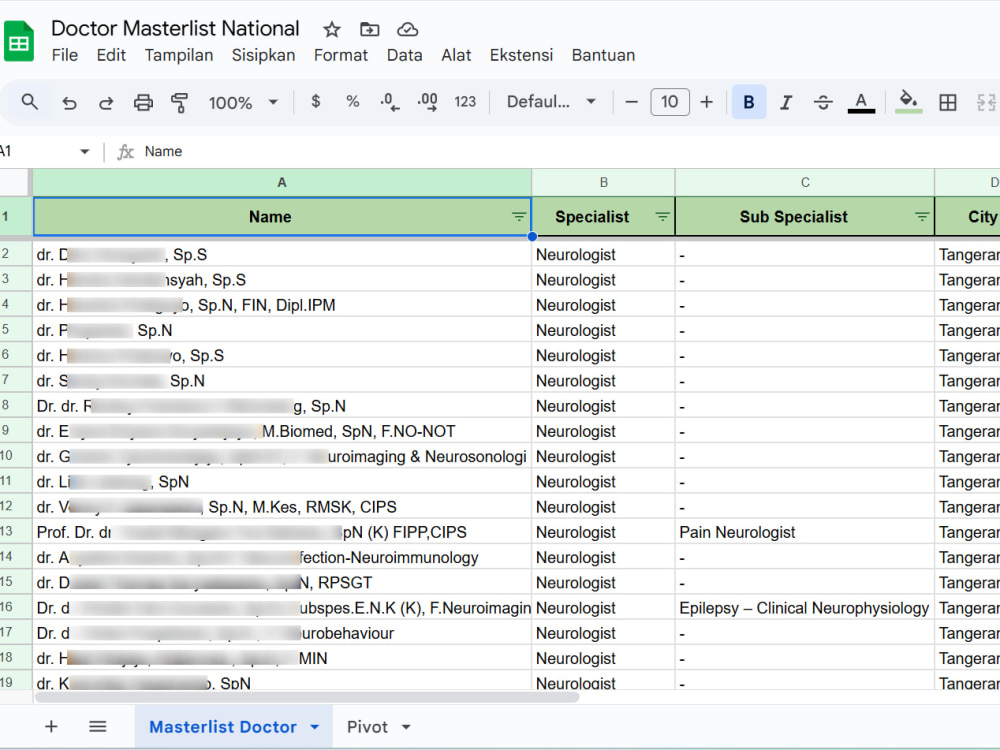Select row 13 header
The image size is (1000, 750).
[x=15, y=531]
